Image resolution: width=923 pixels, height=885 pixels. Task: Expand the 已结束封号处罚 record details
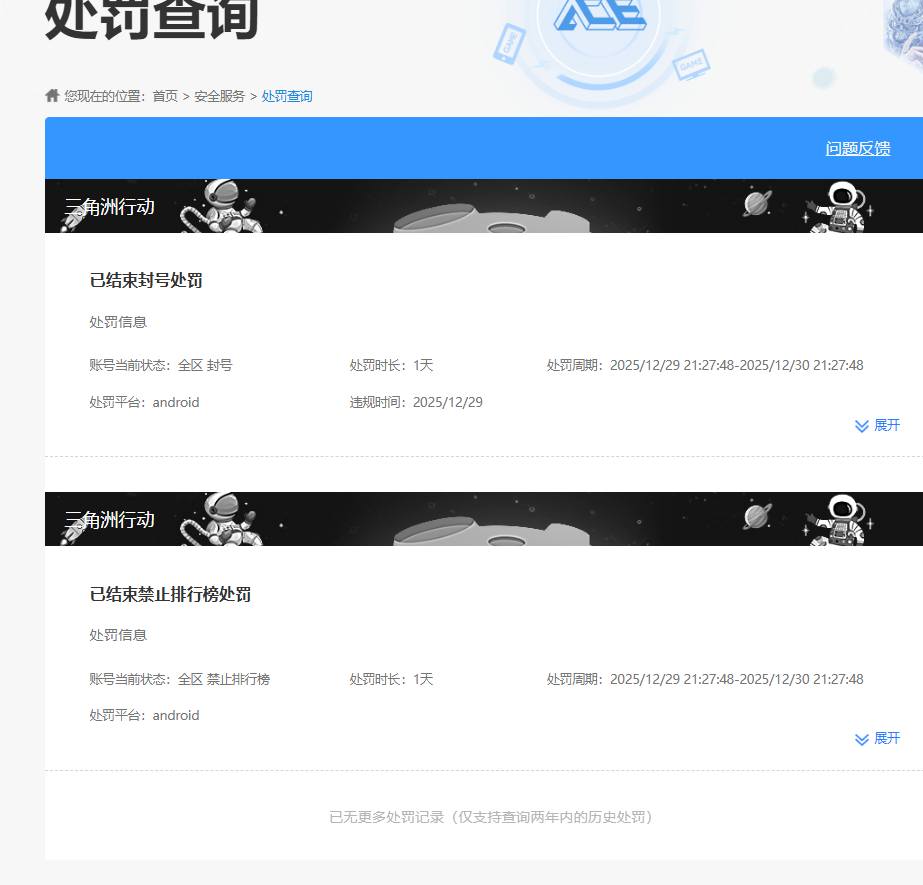click(877, 425)
